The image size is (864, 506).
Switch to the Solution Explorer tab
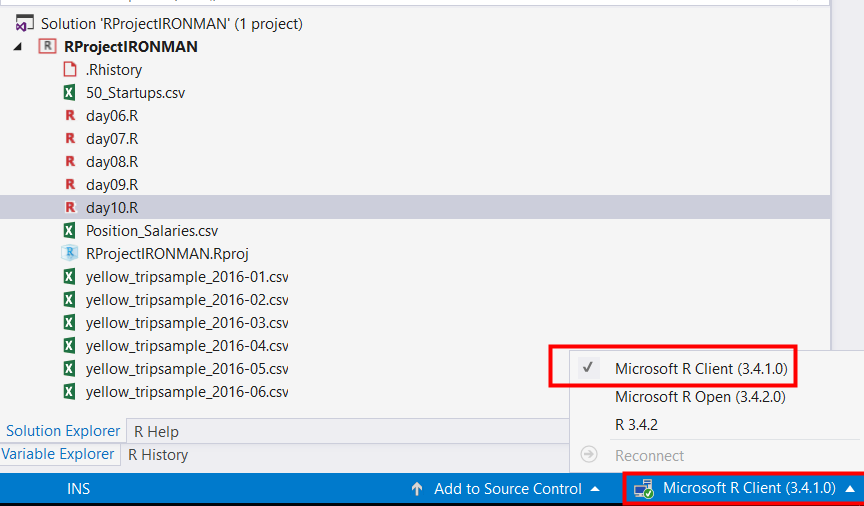coord(63,430)
